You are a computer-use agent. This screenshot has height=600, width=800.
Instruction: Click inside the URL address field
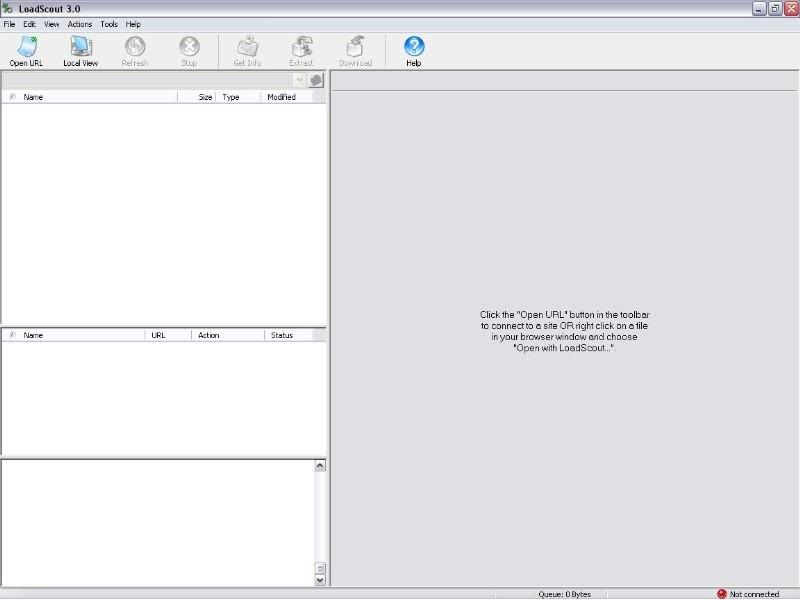[x=148, y=80]
